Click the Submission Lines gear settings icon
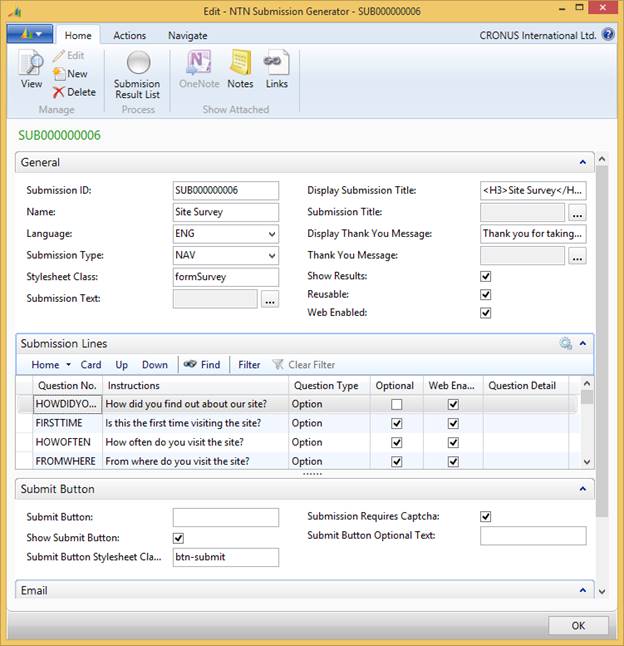This screenshot has height=646, width=624. [x=566, y=343]
